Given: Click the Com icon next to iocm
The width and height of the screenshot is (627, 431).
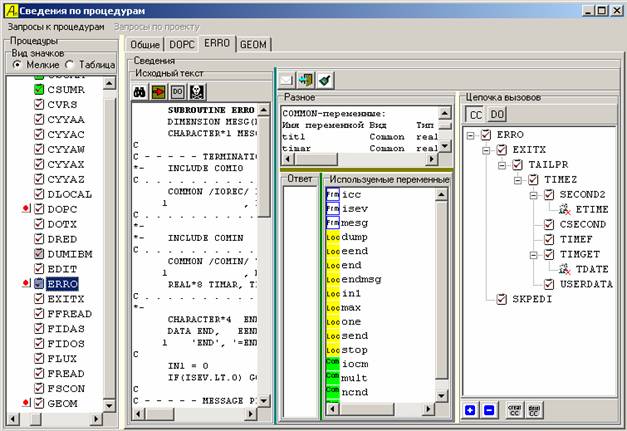Looking at the screenshot, I should tap(333, 363).
